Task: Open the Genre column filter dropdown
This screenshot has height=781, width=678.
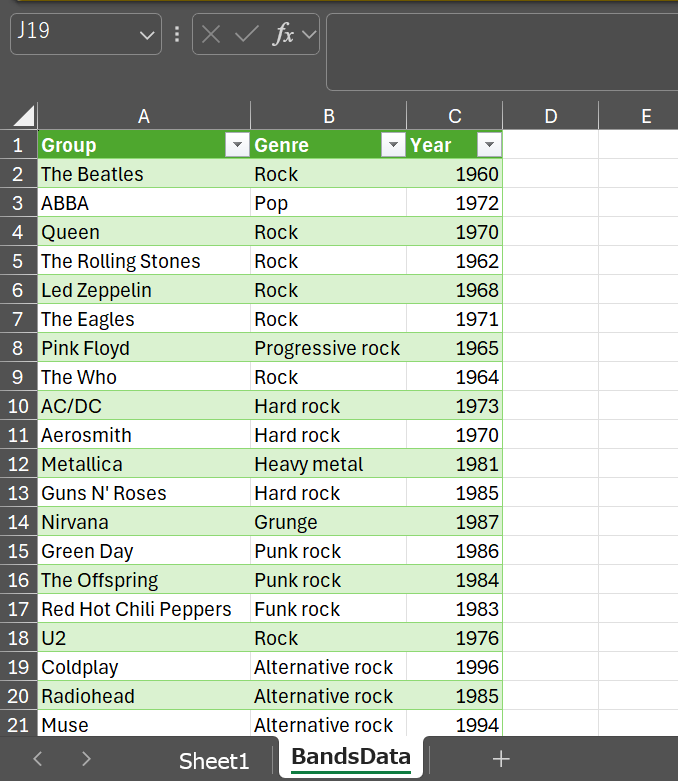Action: tap(393, 144)
